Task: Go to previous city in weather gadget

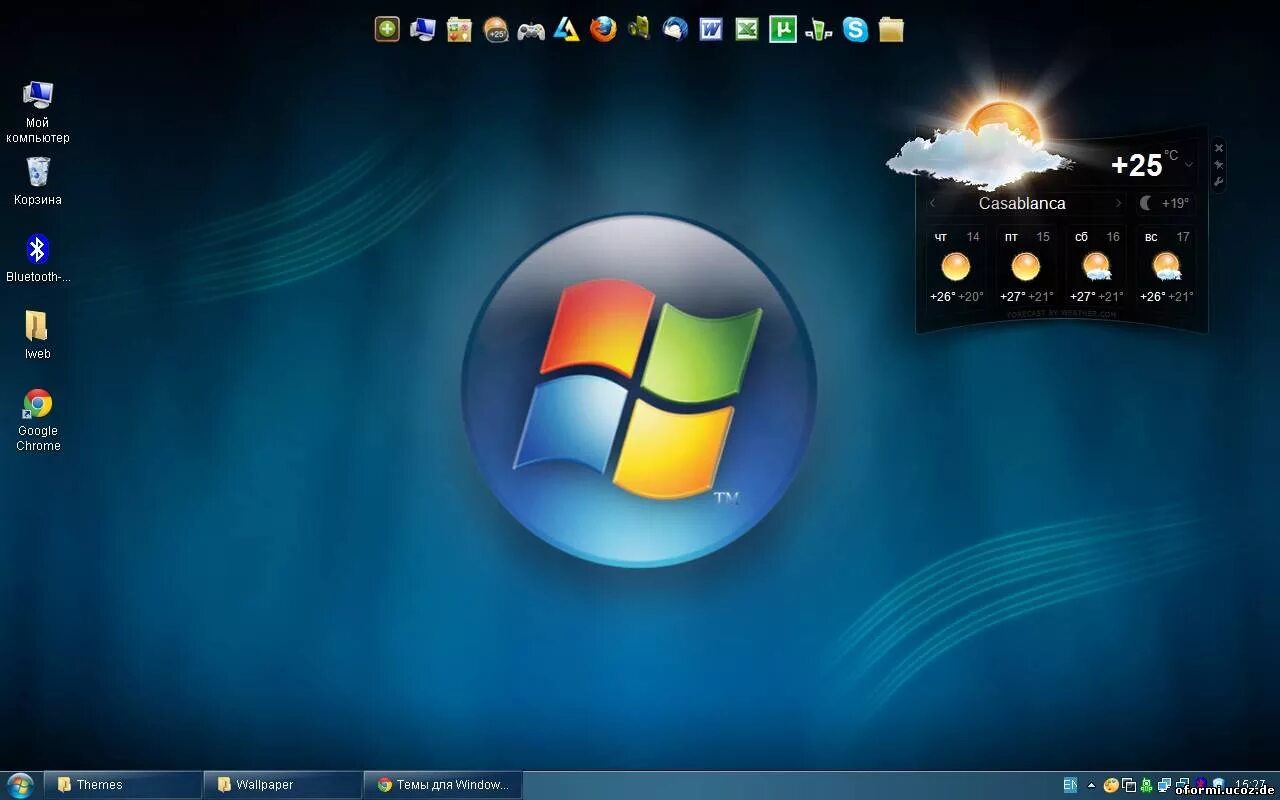Action: click(x=932, y=203)
